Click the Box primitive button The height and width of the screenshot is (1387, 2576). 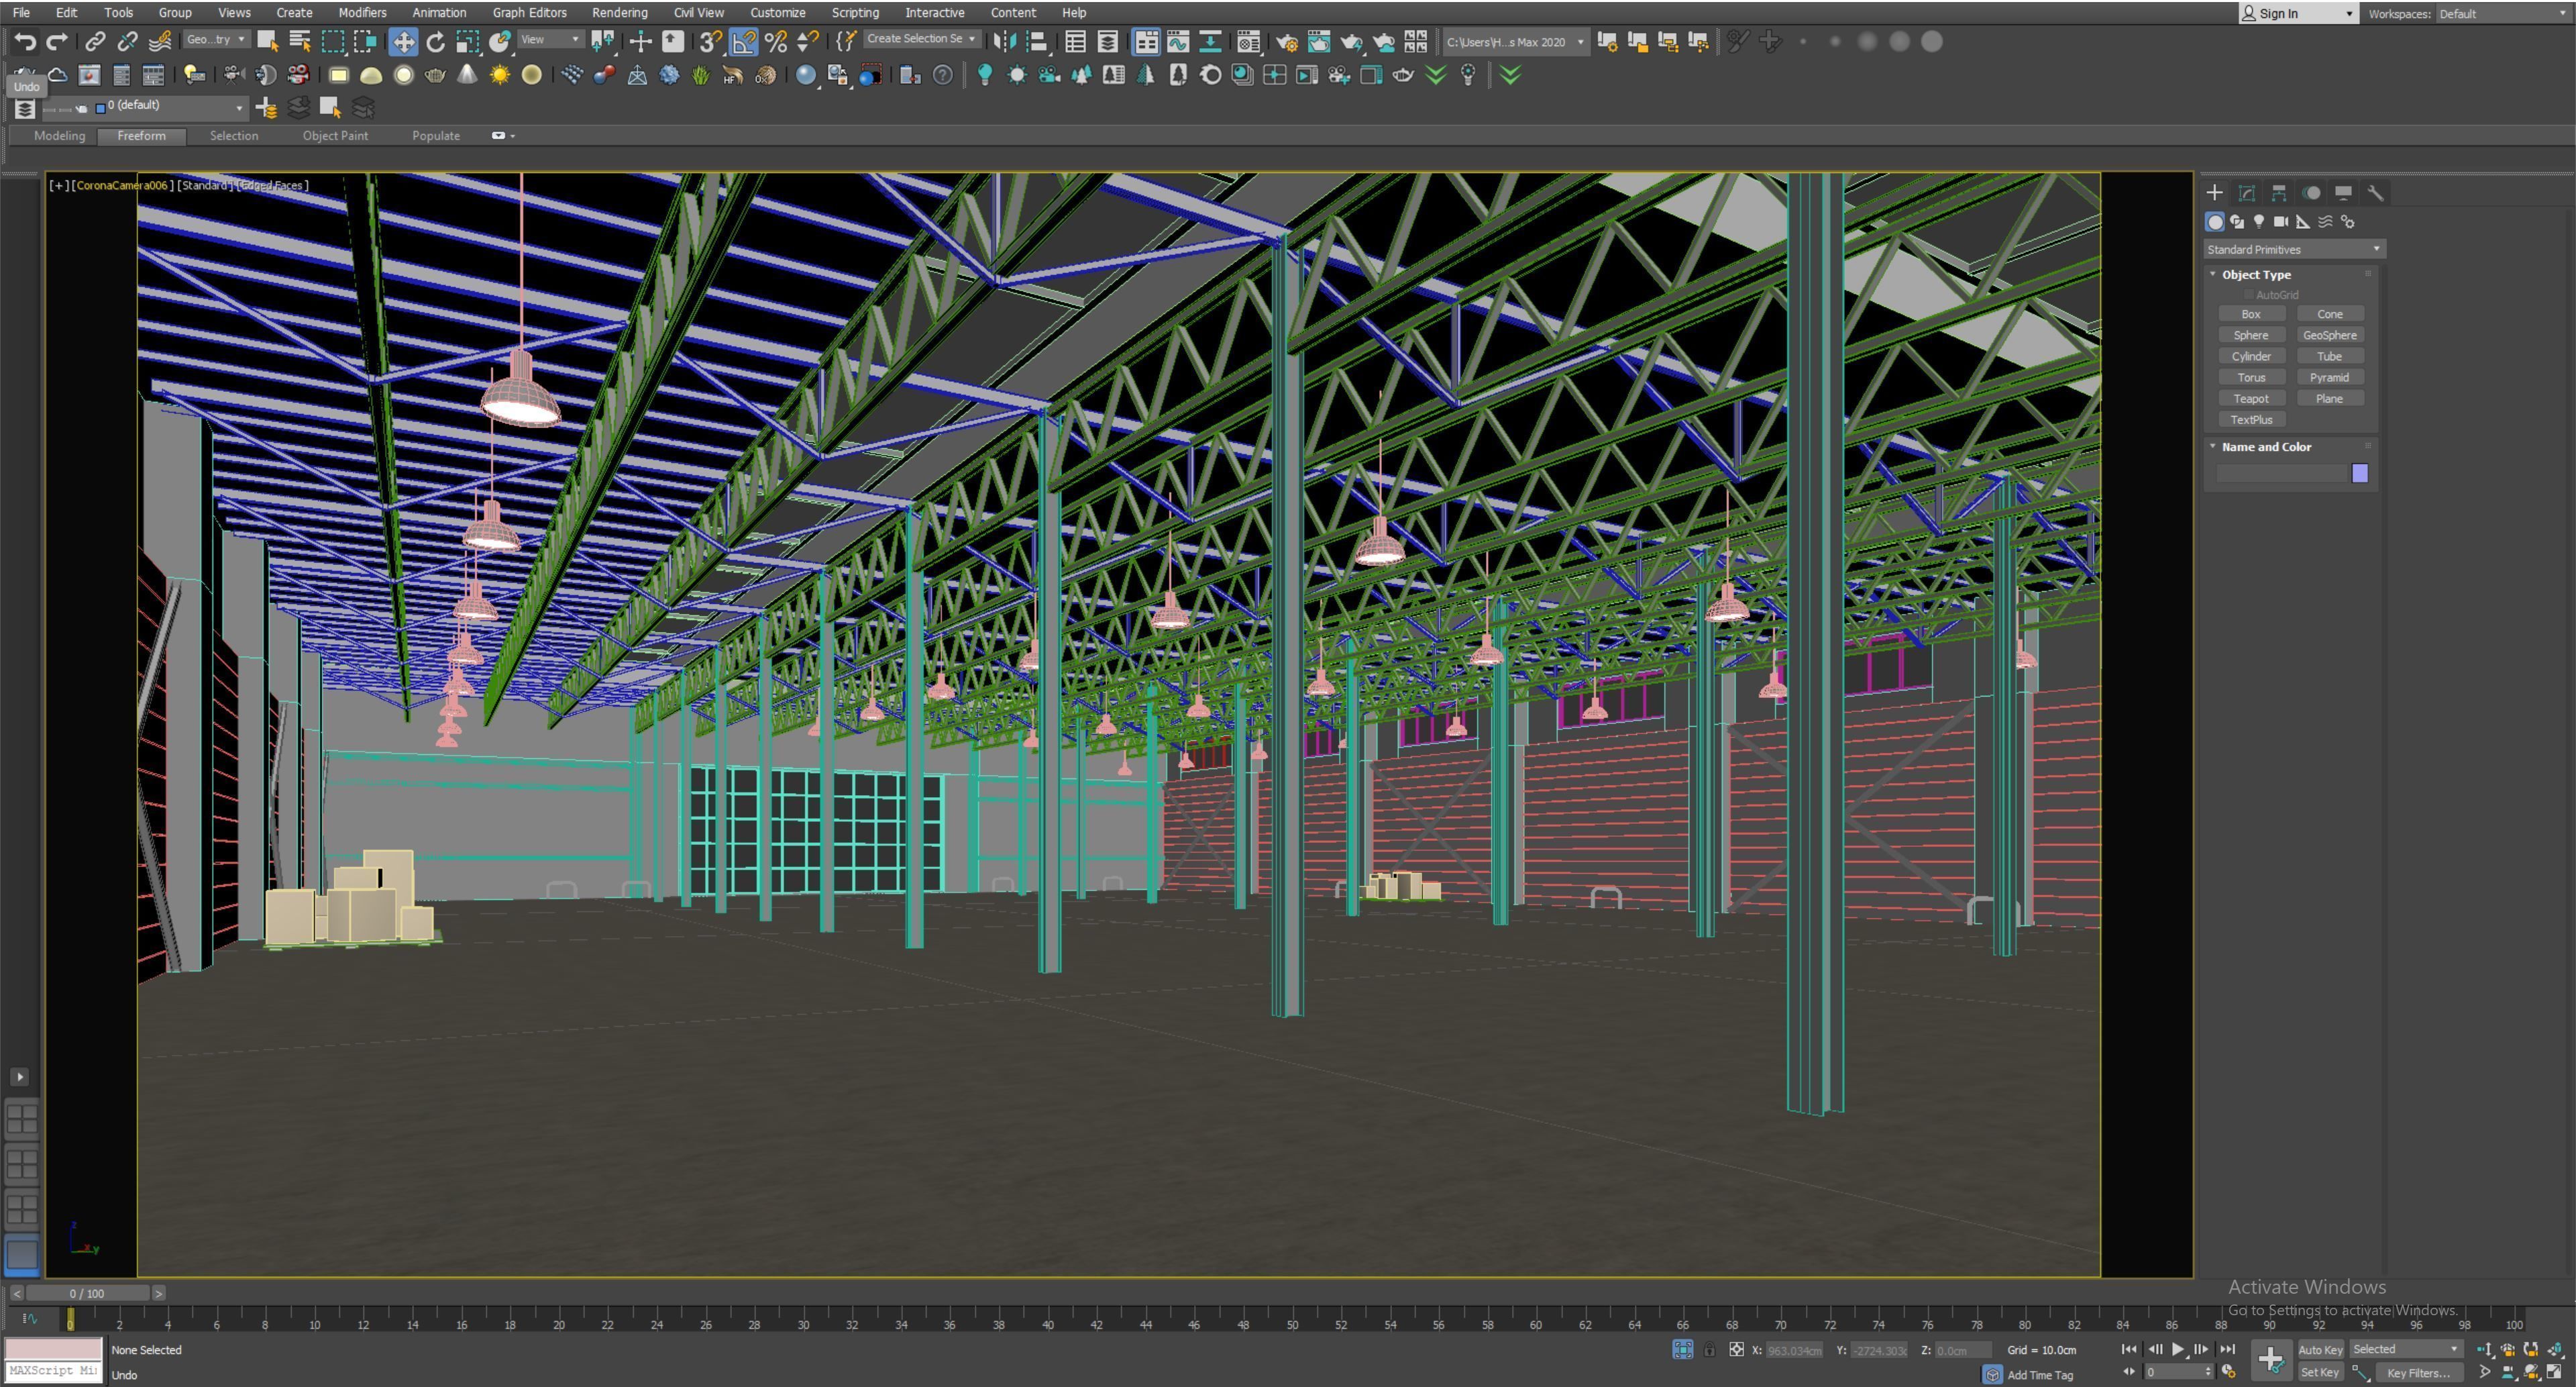(2251, 314)
